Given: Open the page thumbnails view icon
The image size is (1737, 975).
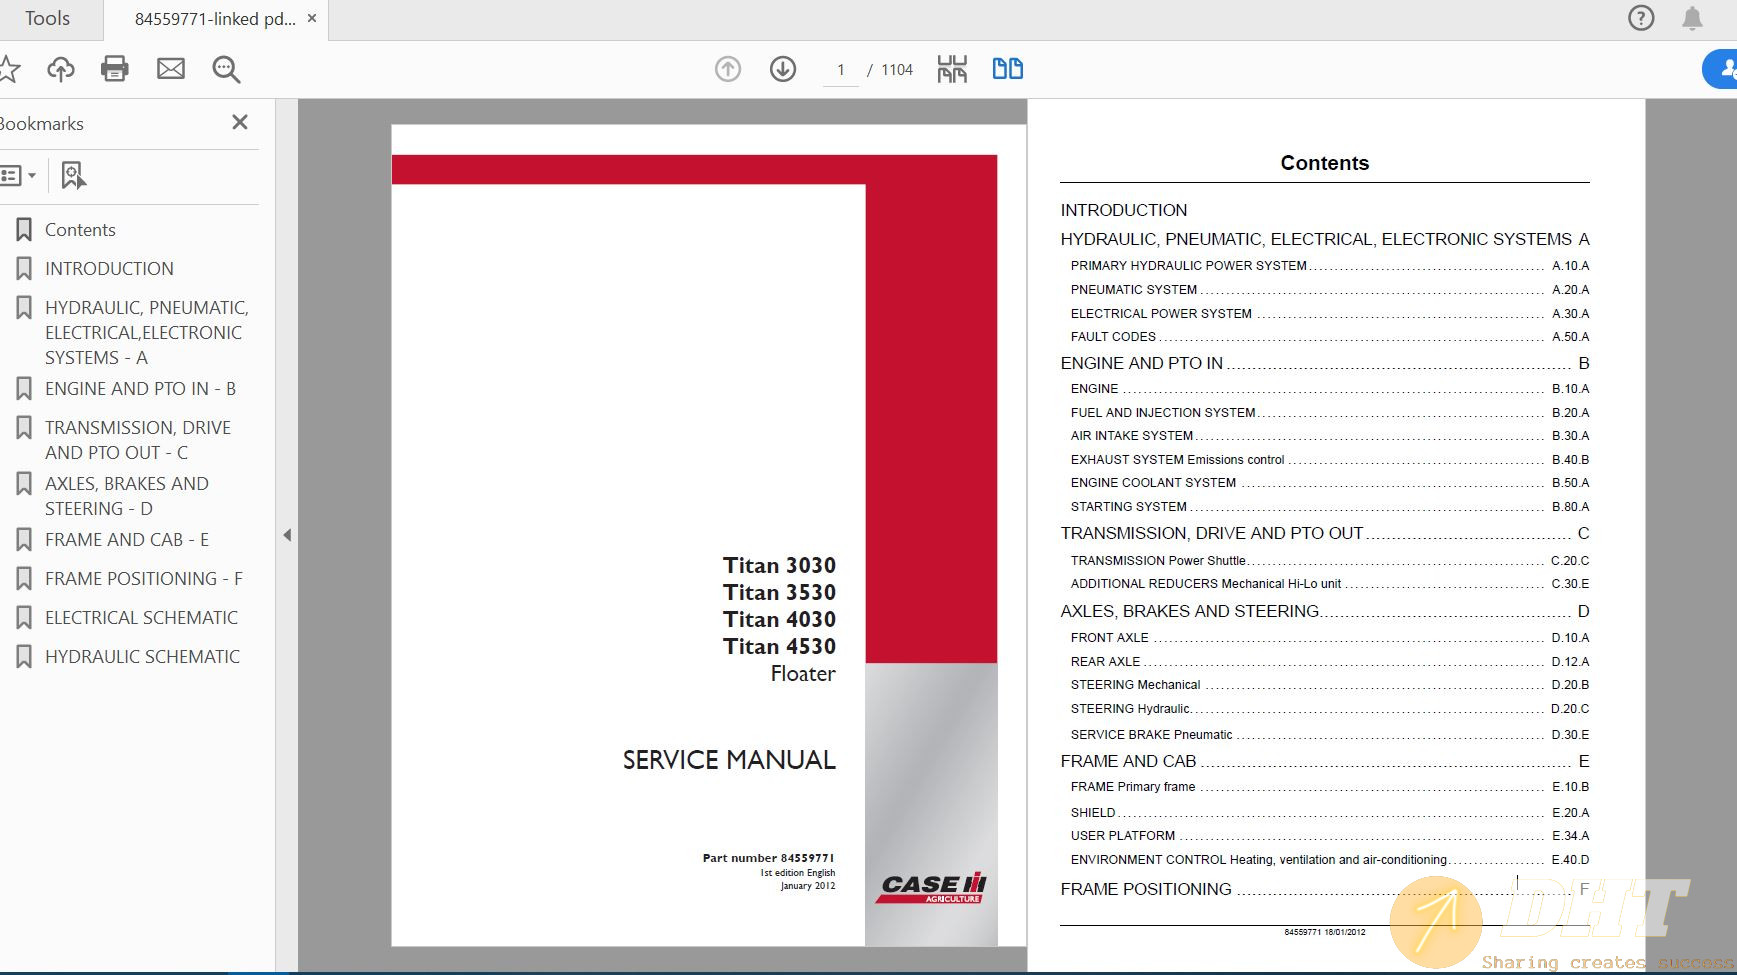Looking at the screenshot, I should 953,69.
